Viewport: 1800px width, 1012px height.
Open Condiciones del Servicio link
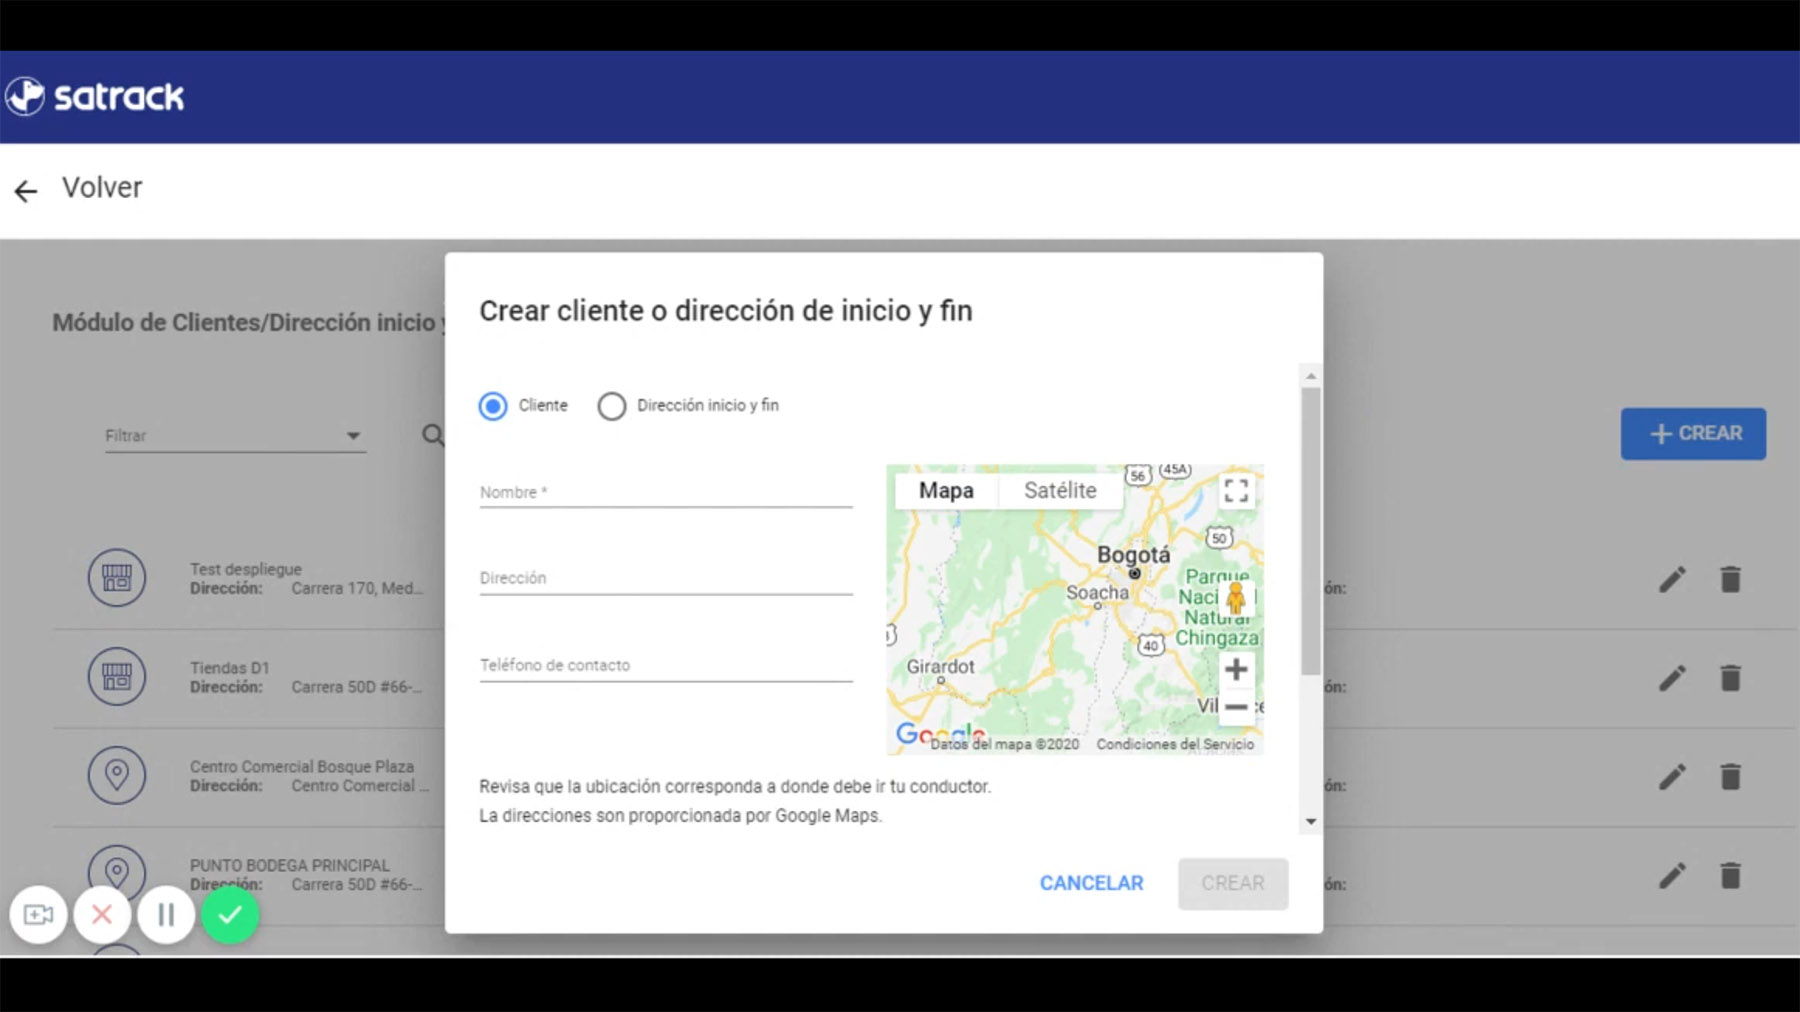coord(1175,744)
